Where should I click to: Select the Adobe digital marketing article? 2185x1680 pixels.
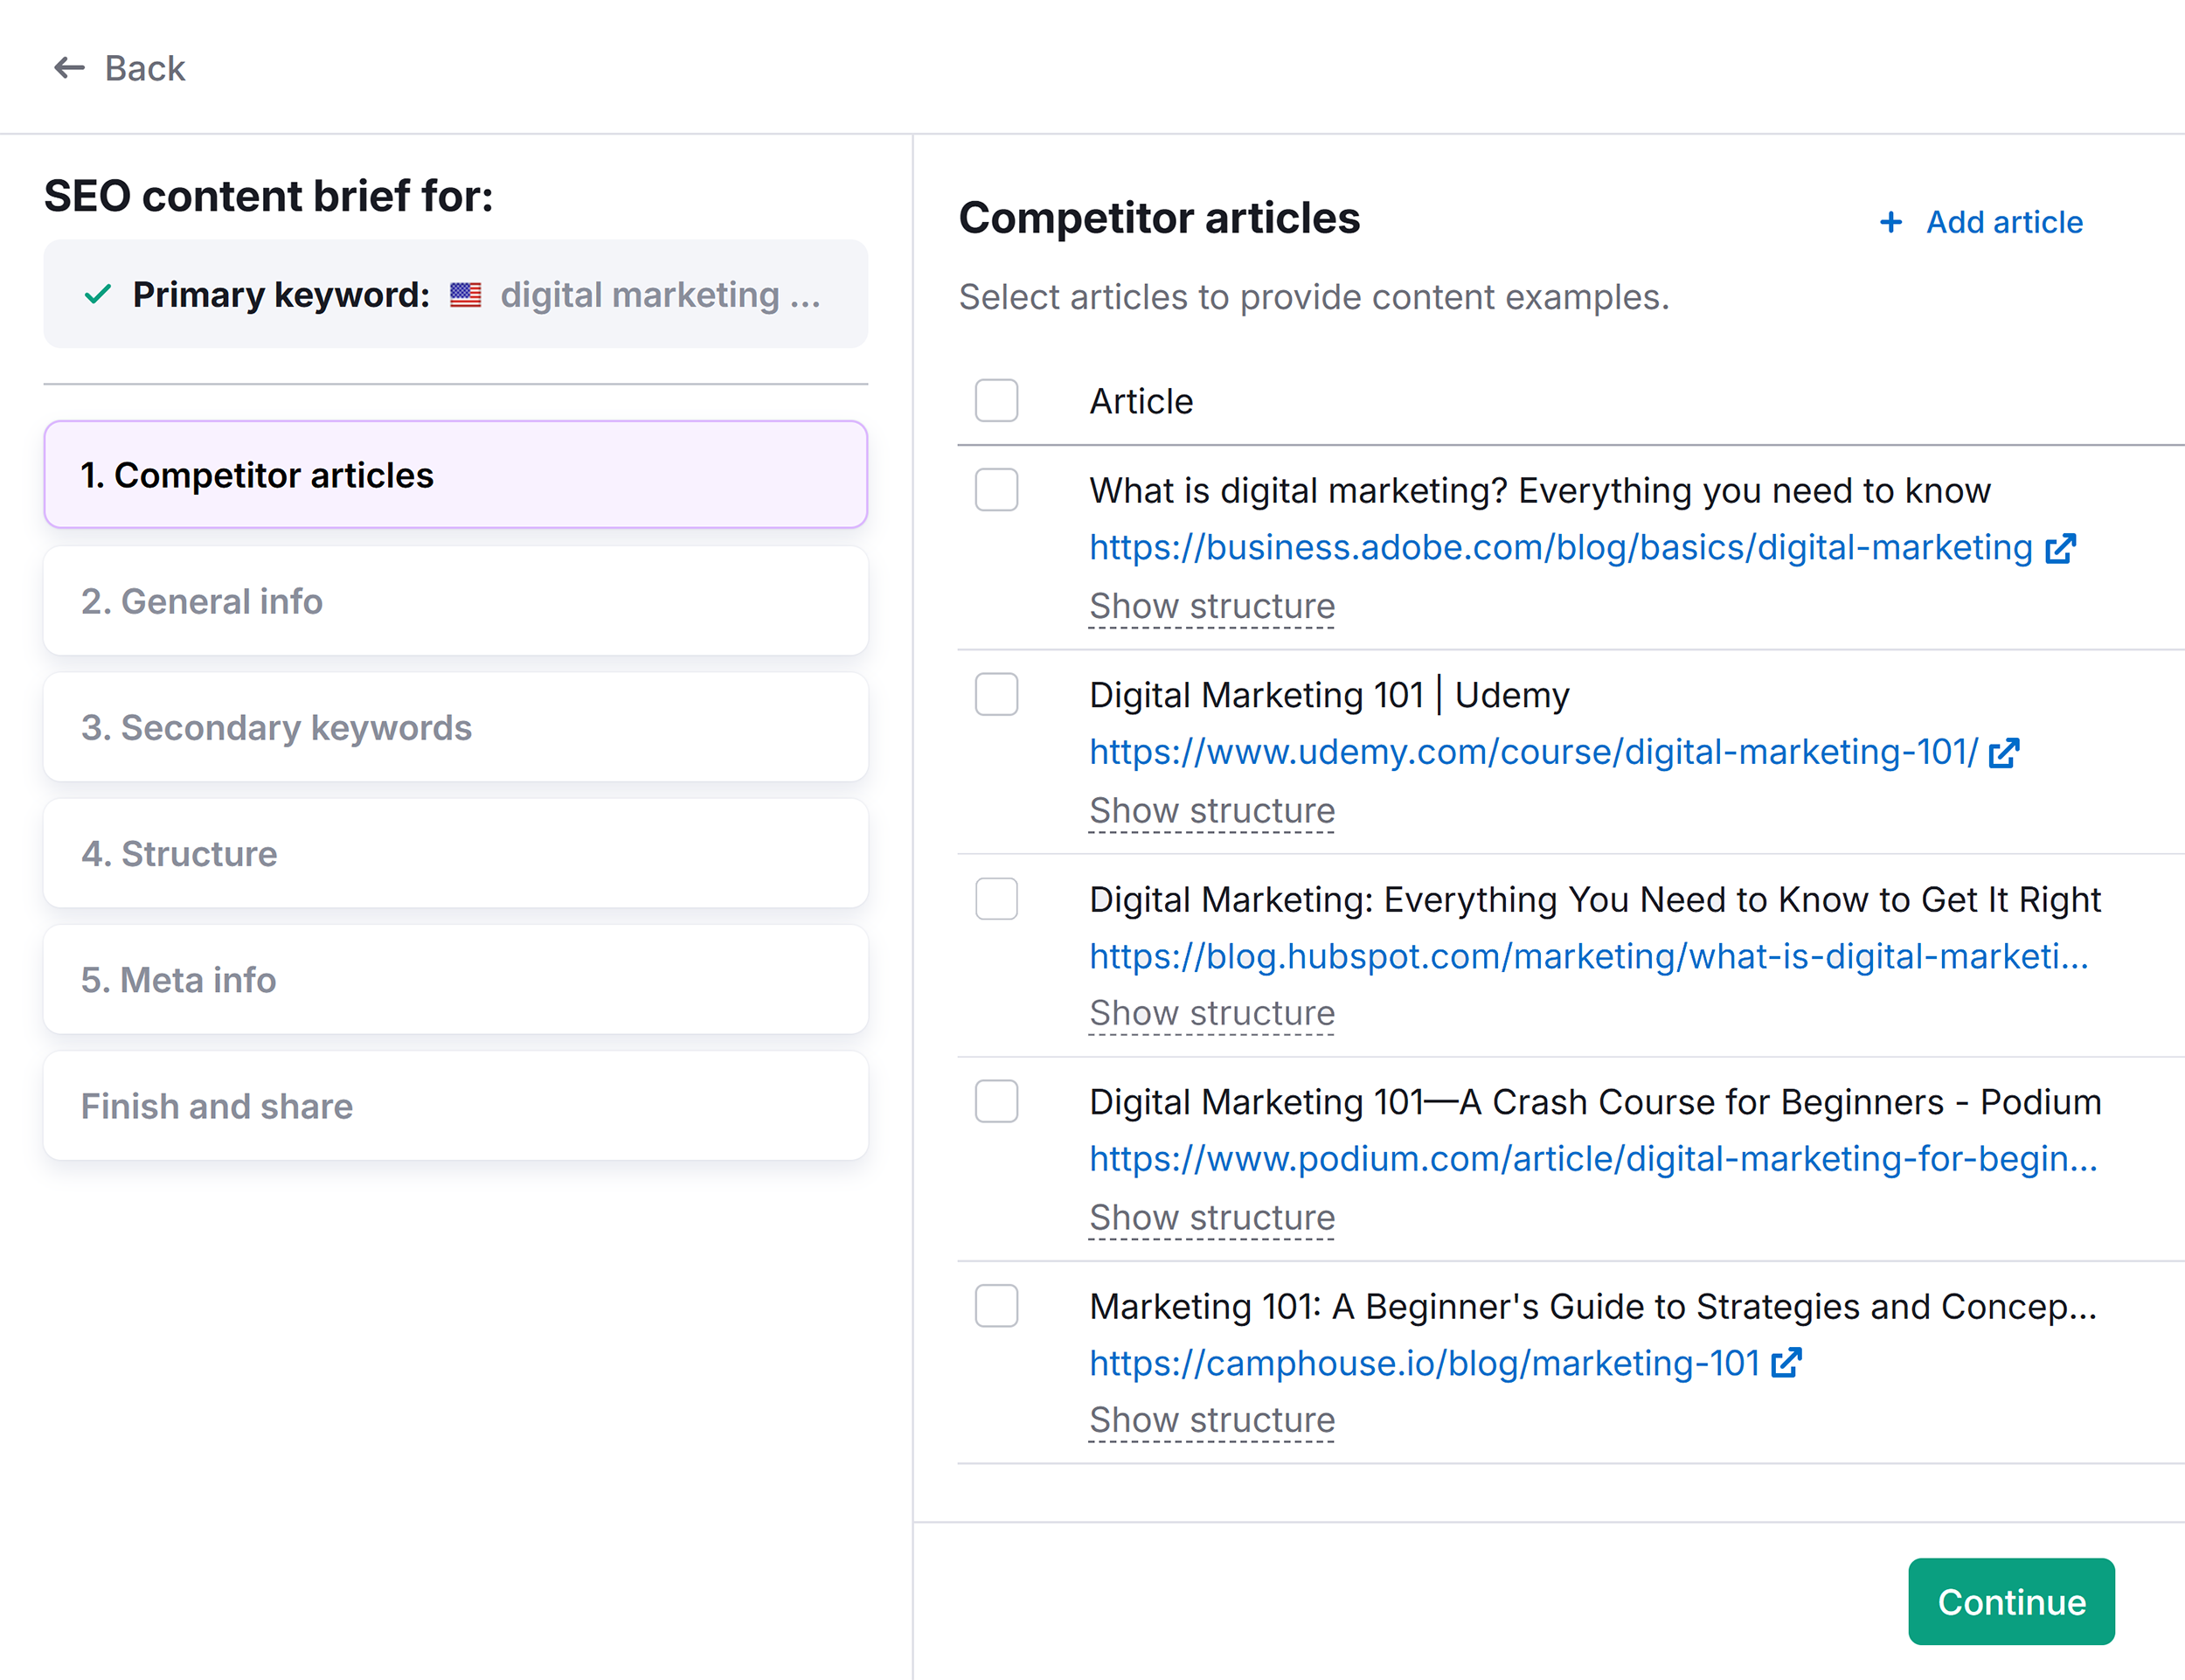click(996, 490)
